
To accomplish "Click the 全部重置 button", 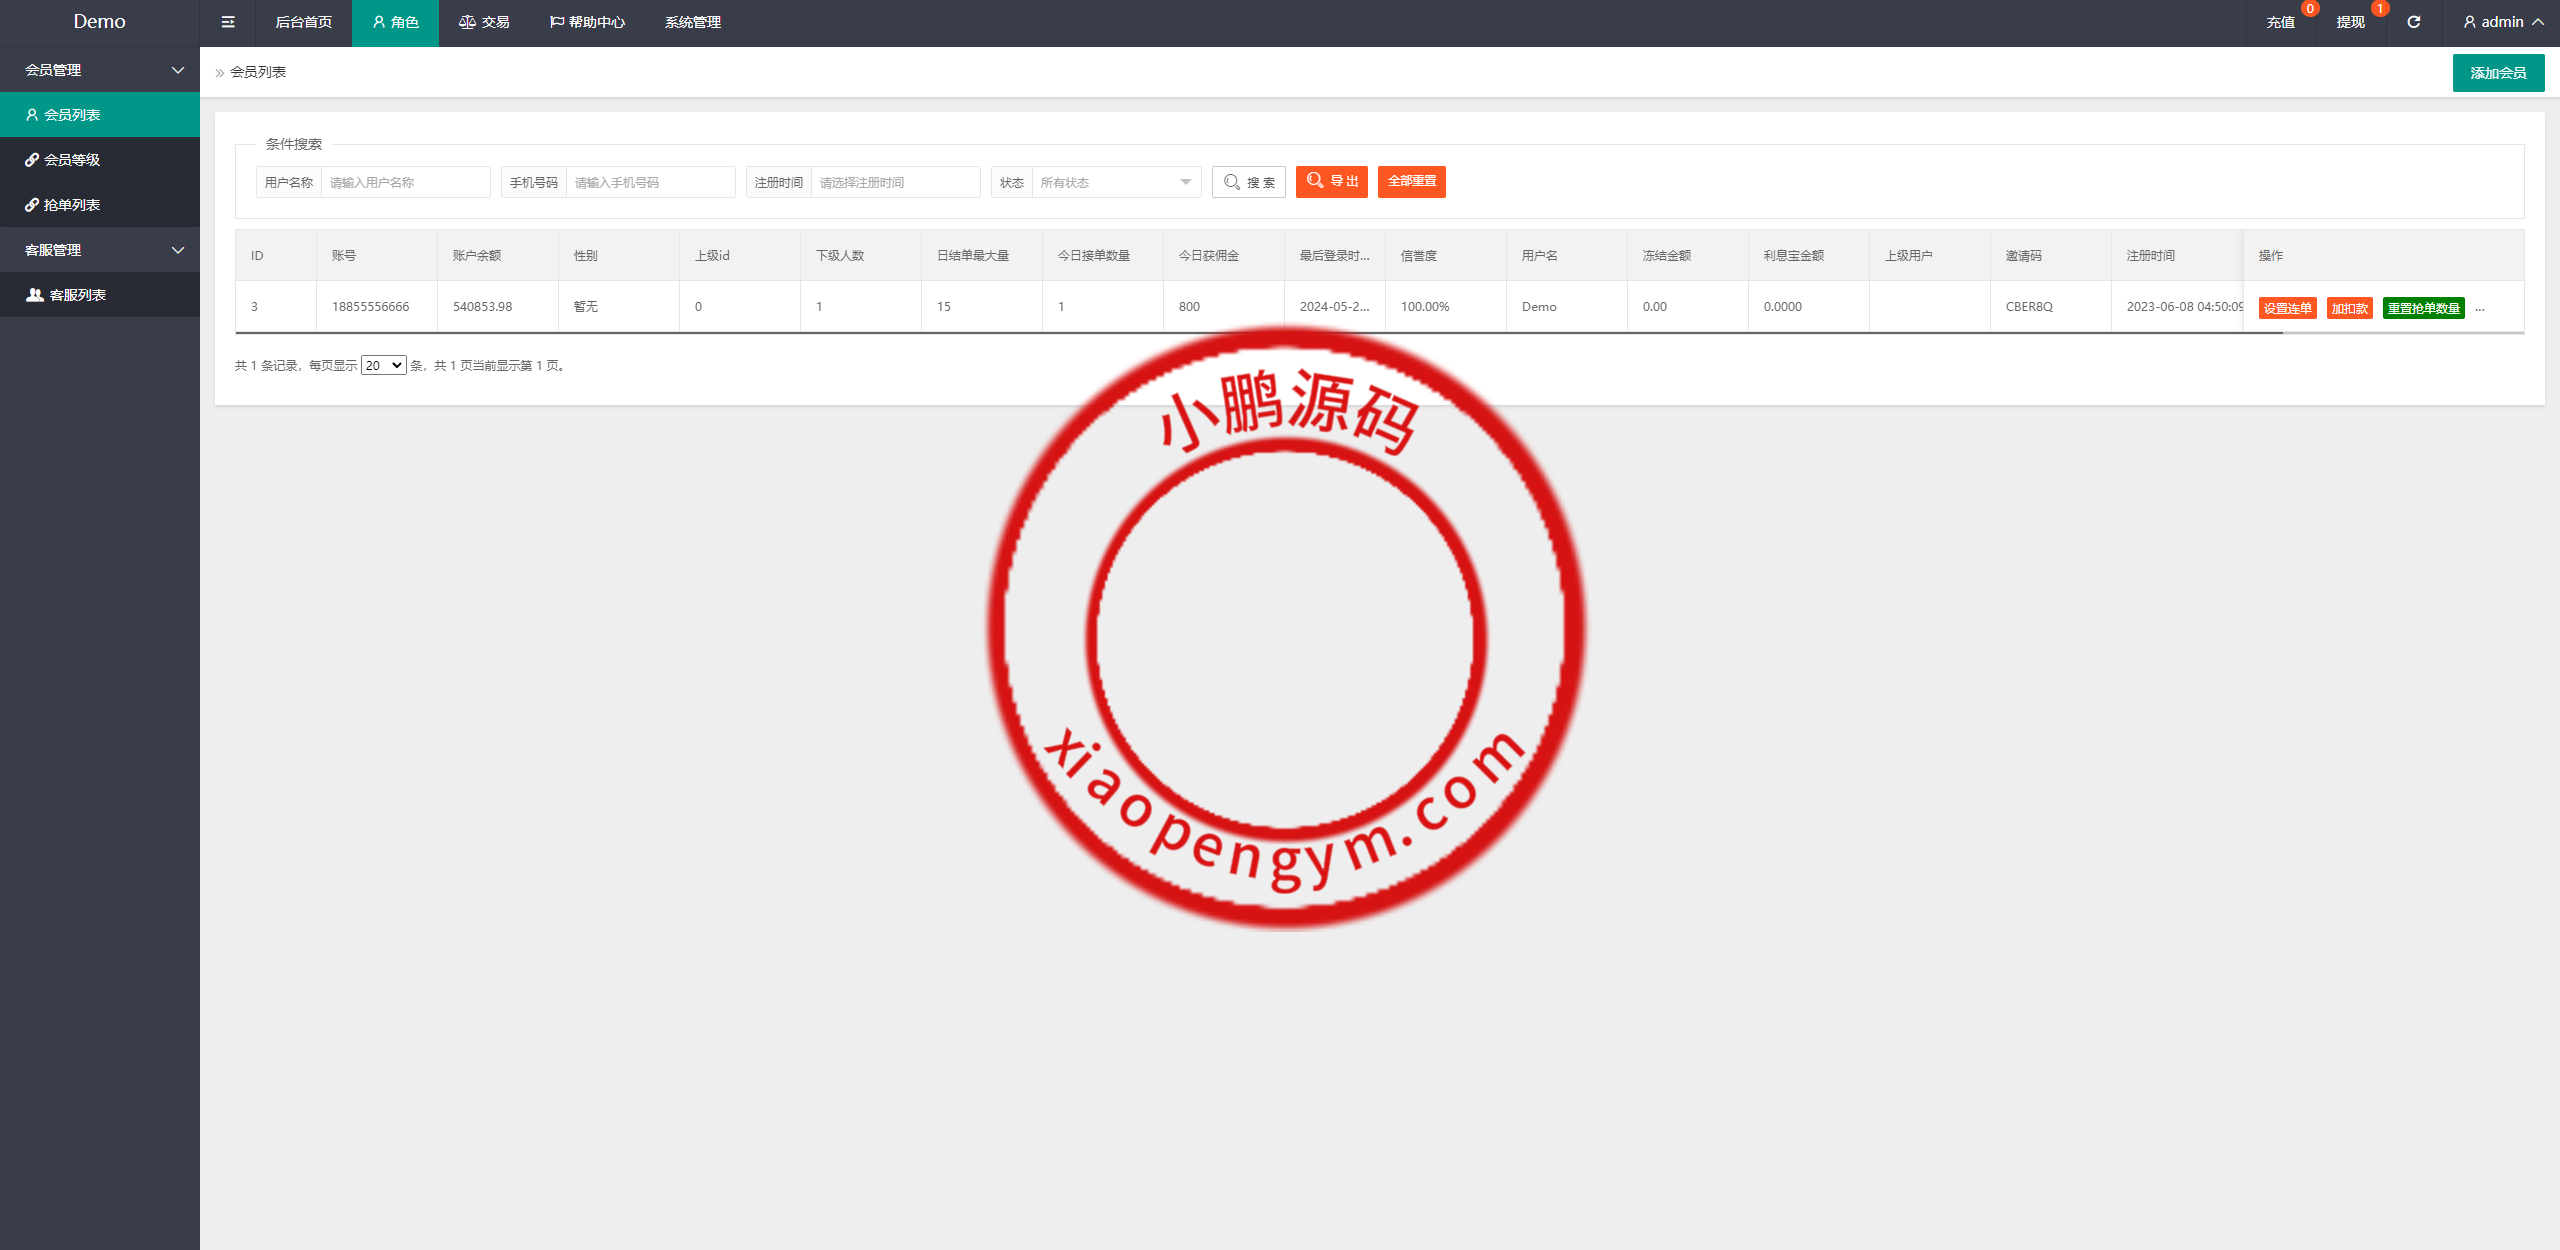I will (x=1411, y=182).
